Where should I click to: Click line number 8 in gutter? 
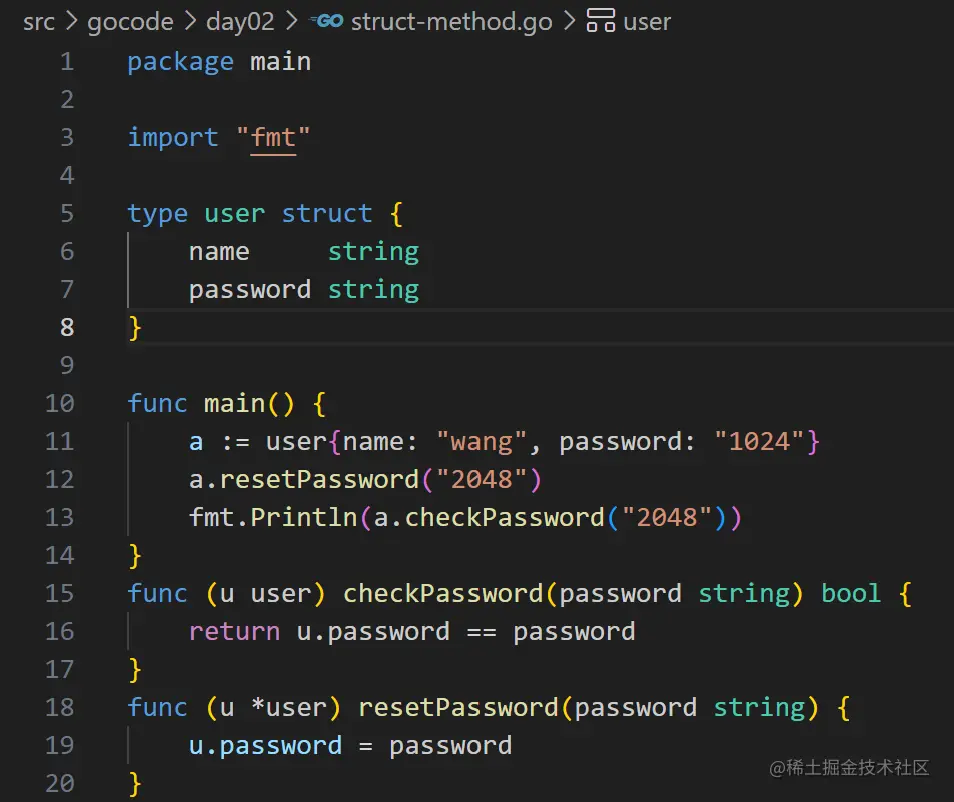[x=67, y=327]
